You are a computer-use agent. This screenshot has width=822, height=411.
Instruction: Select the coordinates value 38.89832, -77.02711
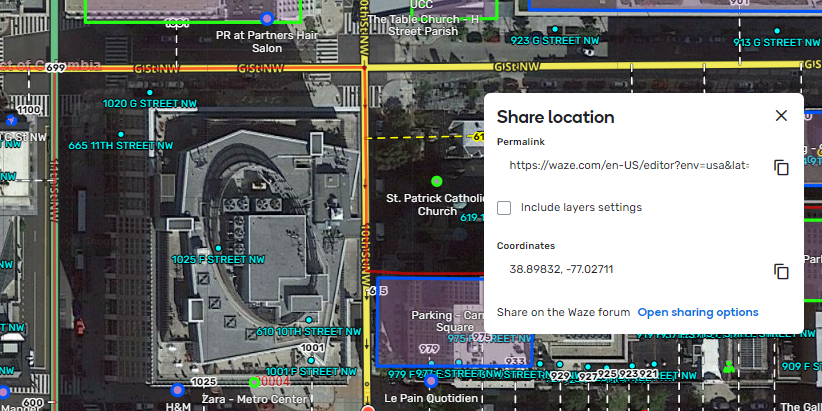pos(561,269)
